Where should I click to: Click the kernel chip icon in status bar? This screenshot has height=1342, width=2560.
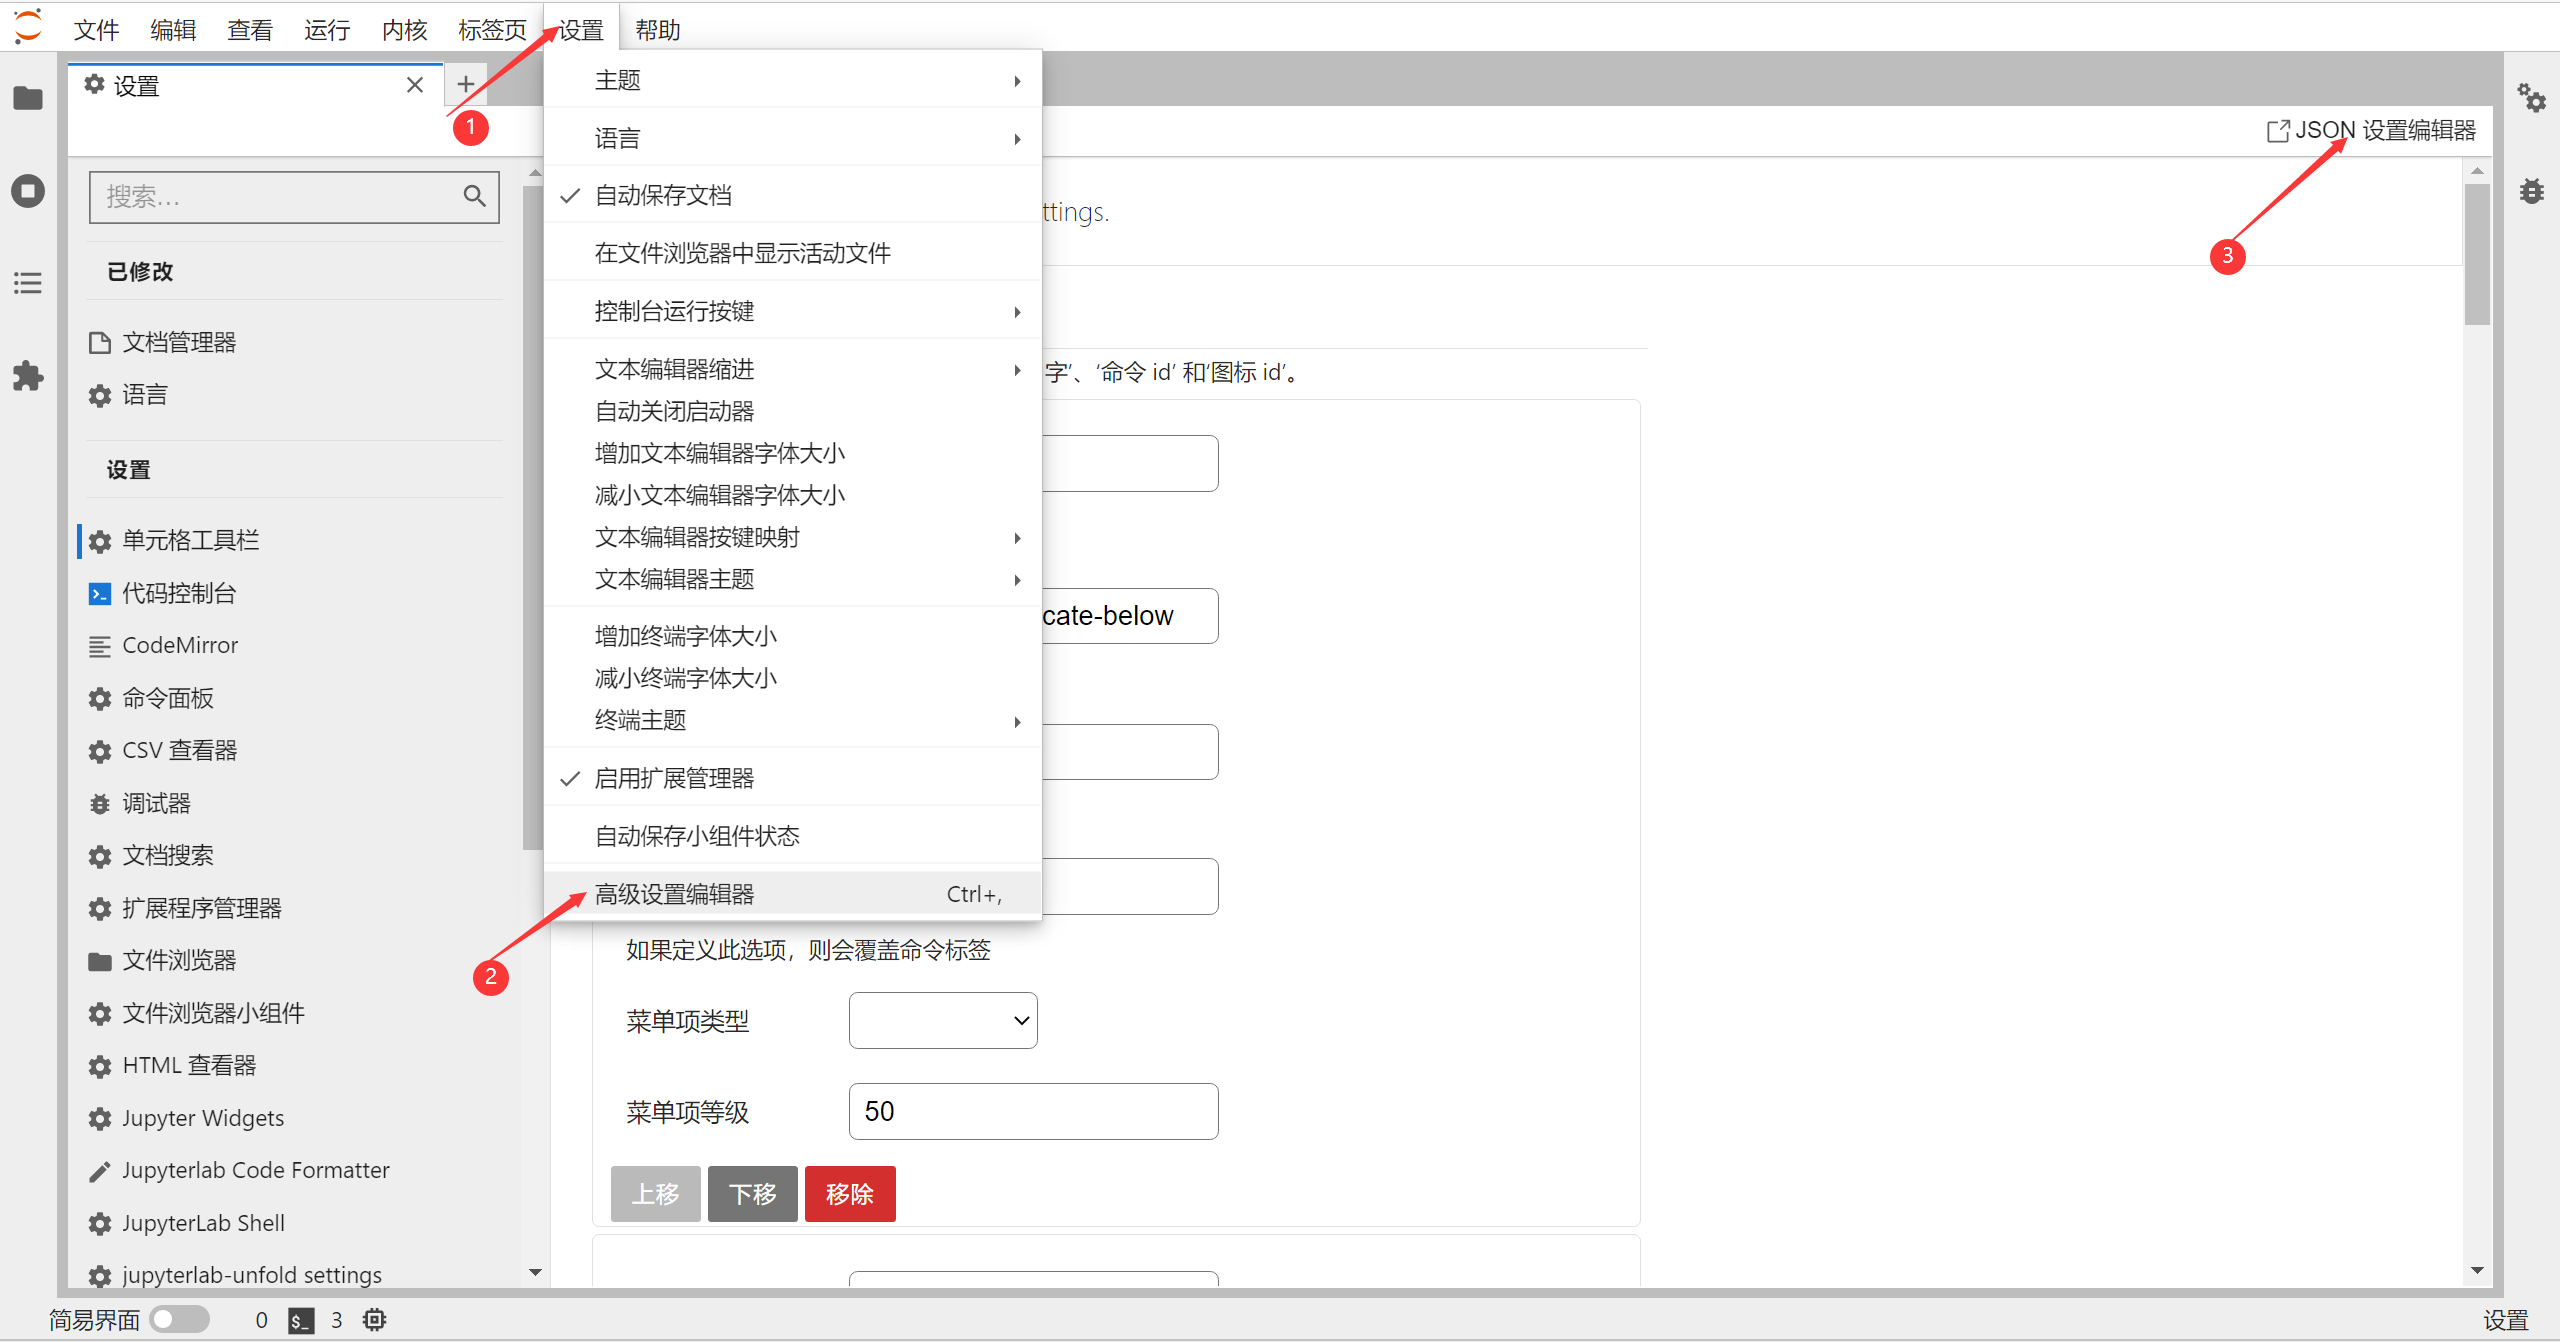pos(375,1320)
